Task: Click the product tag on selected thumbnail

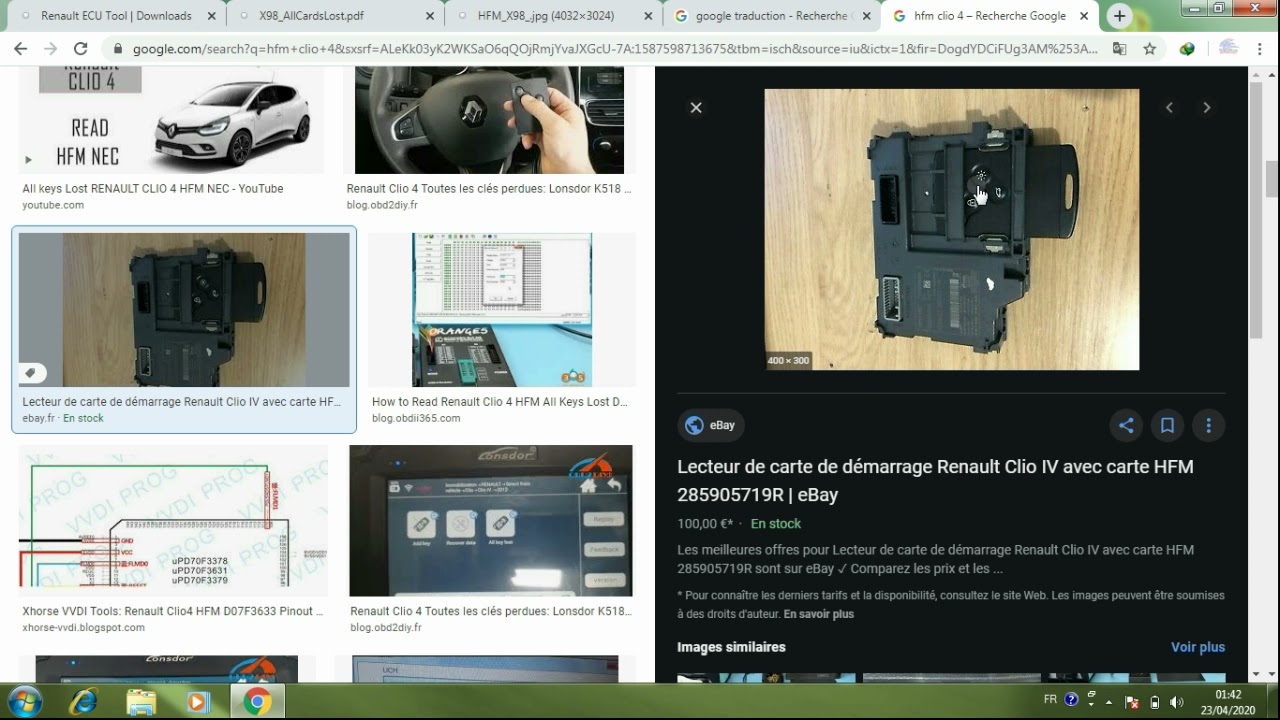Action: 31,373
